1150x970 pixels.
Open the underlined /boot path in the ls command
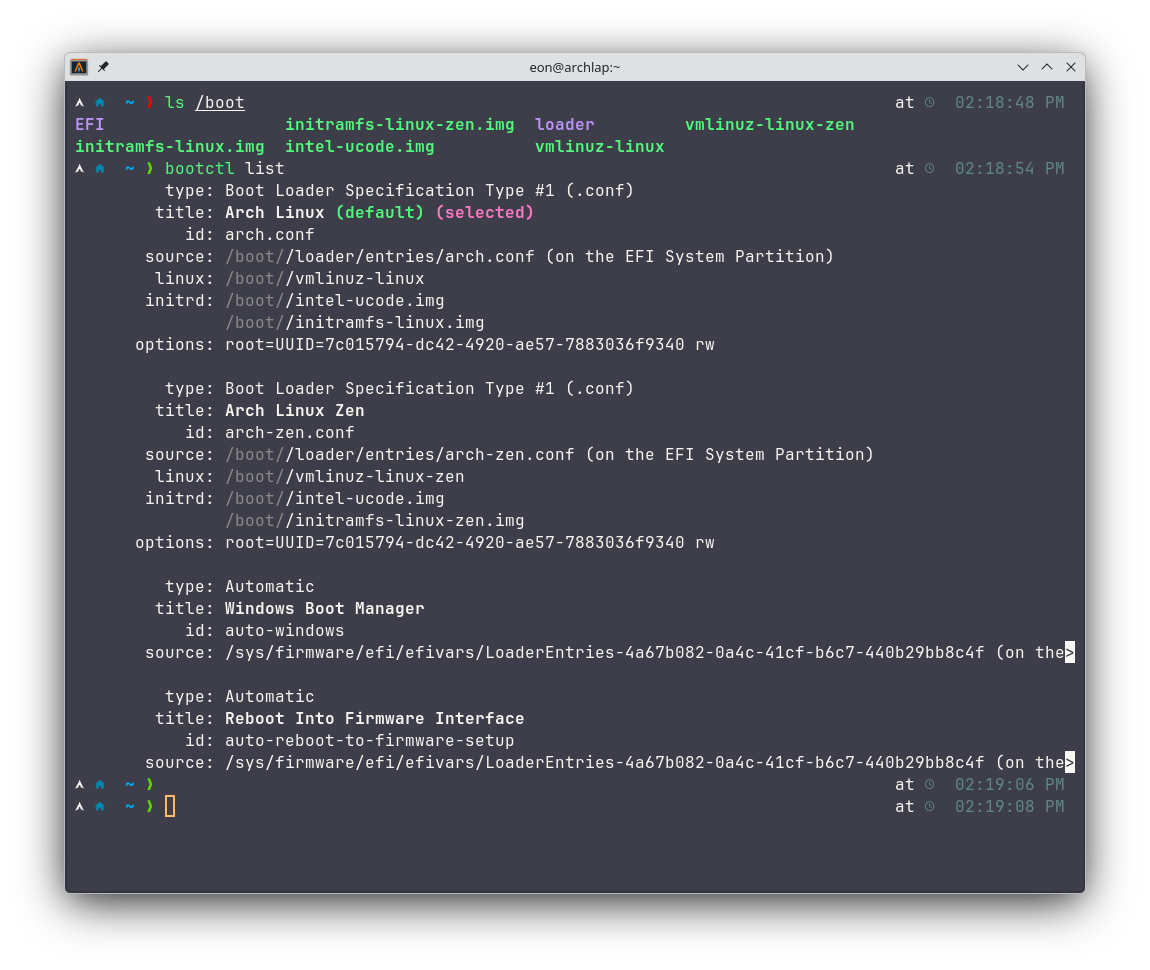[x=220, y=102]
